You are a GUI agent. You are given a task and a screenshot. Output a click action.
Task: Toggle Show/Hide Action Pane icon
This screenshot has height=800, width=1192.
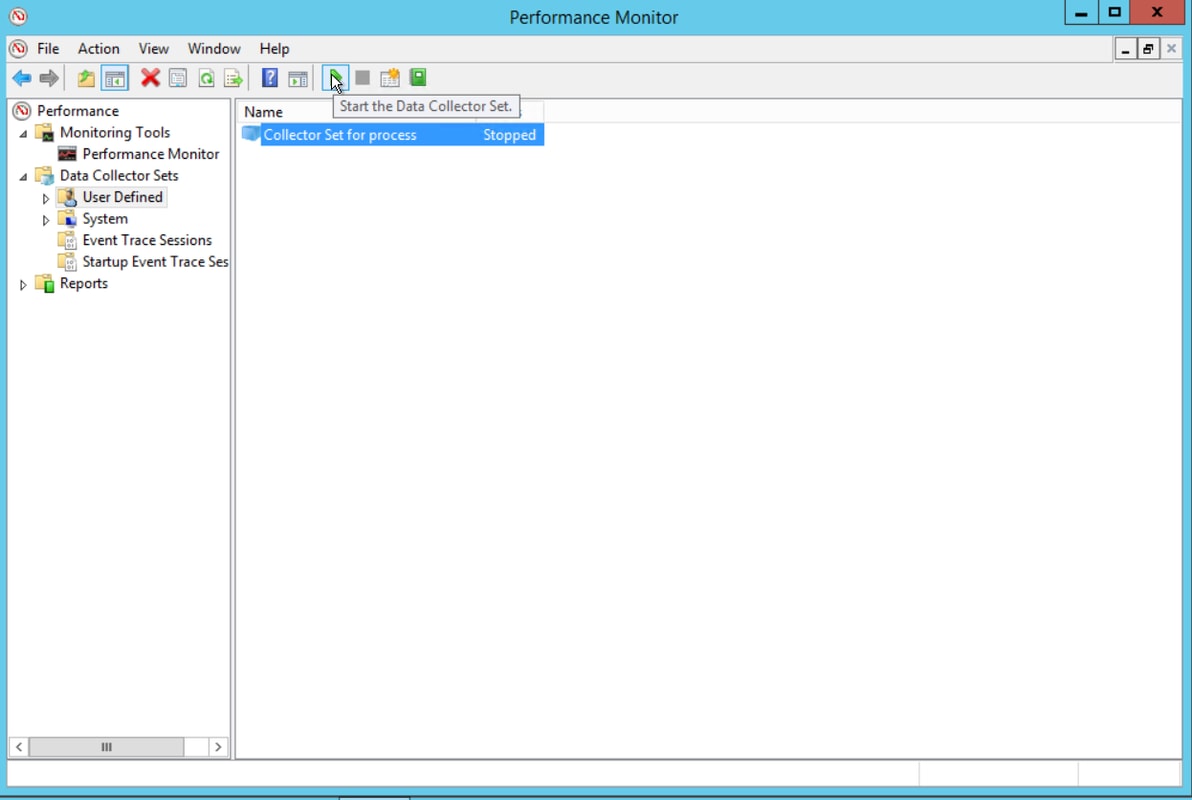pos(298,78)
